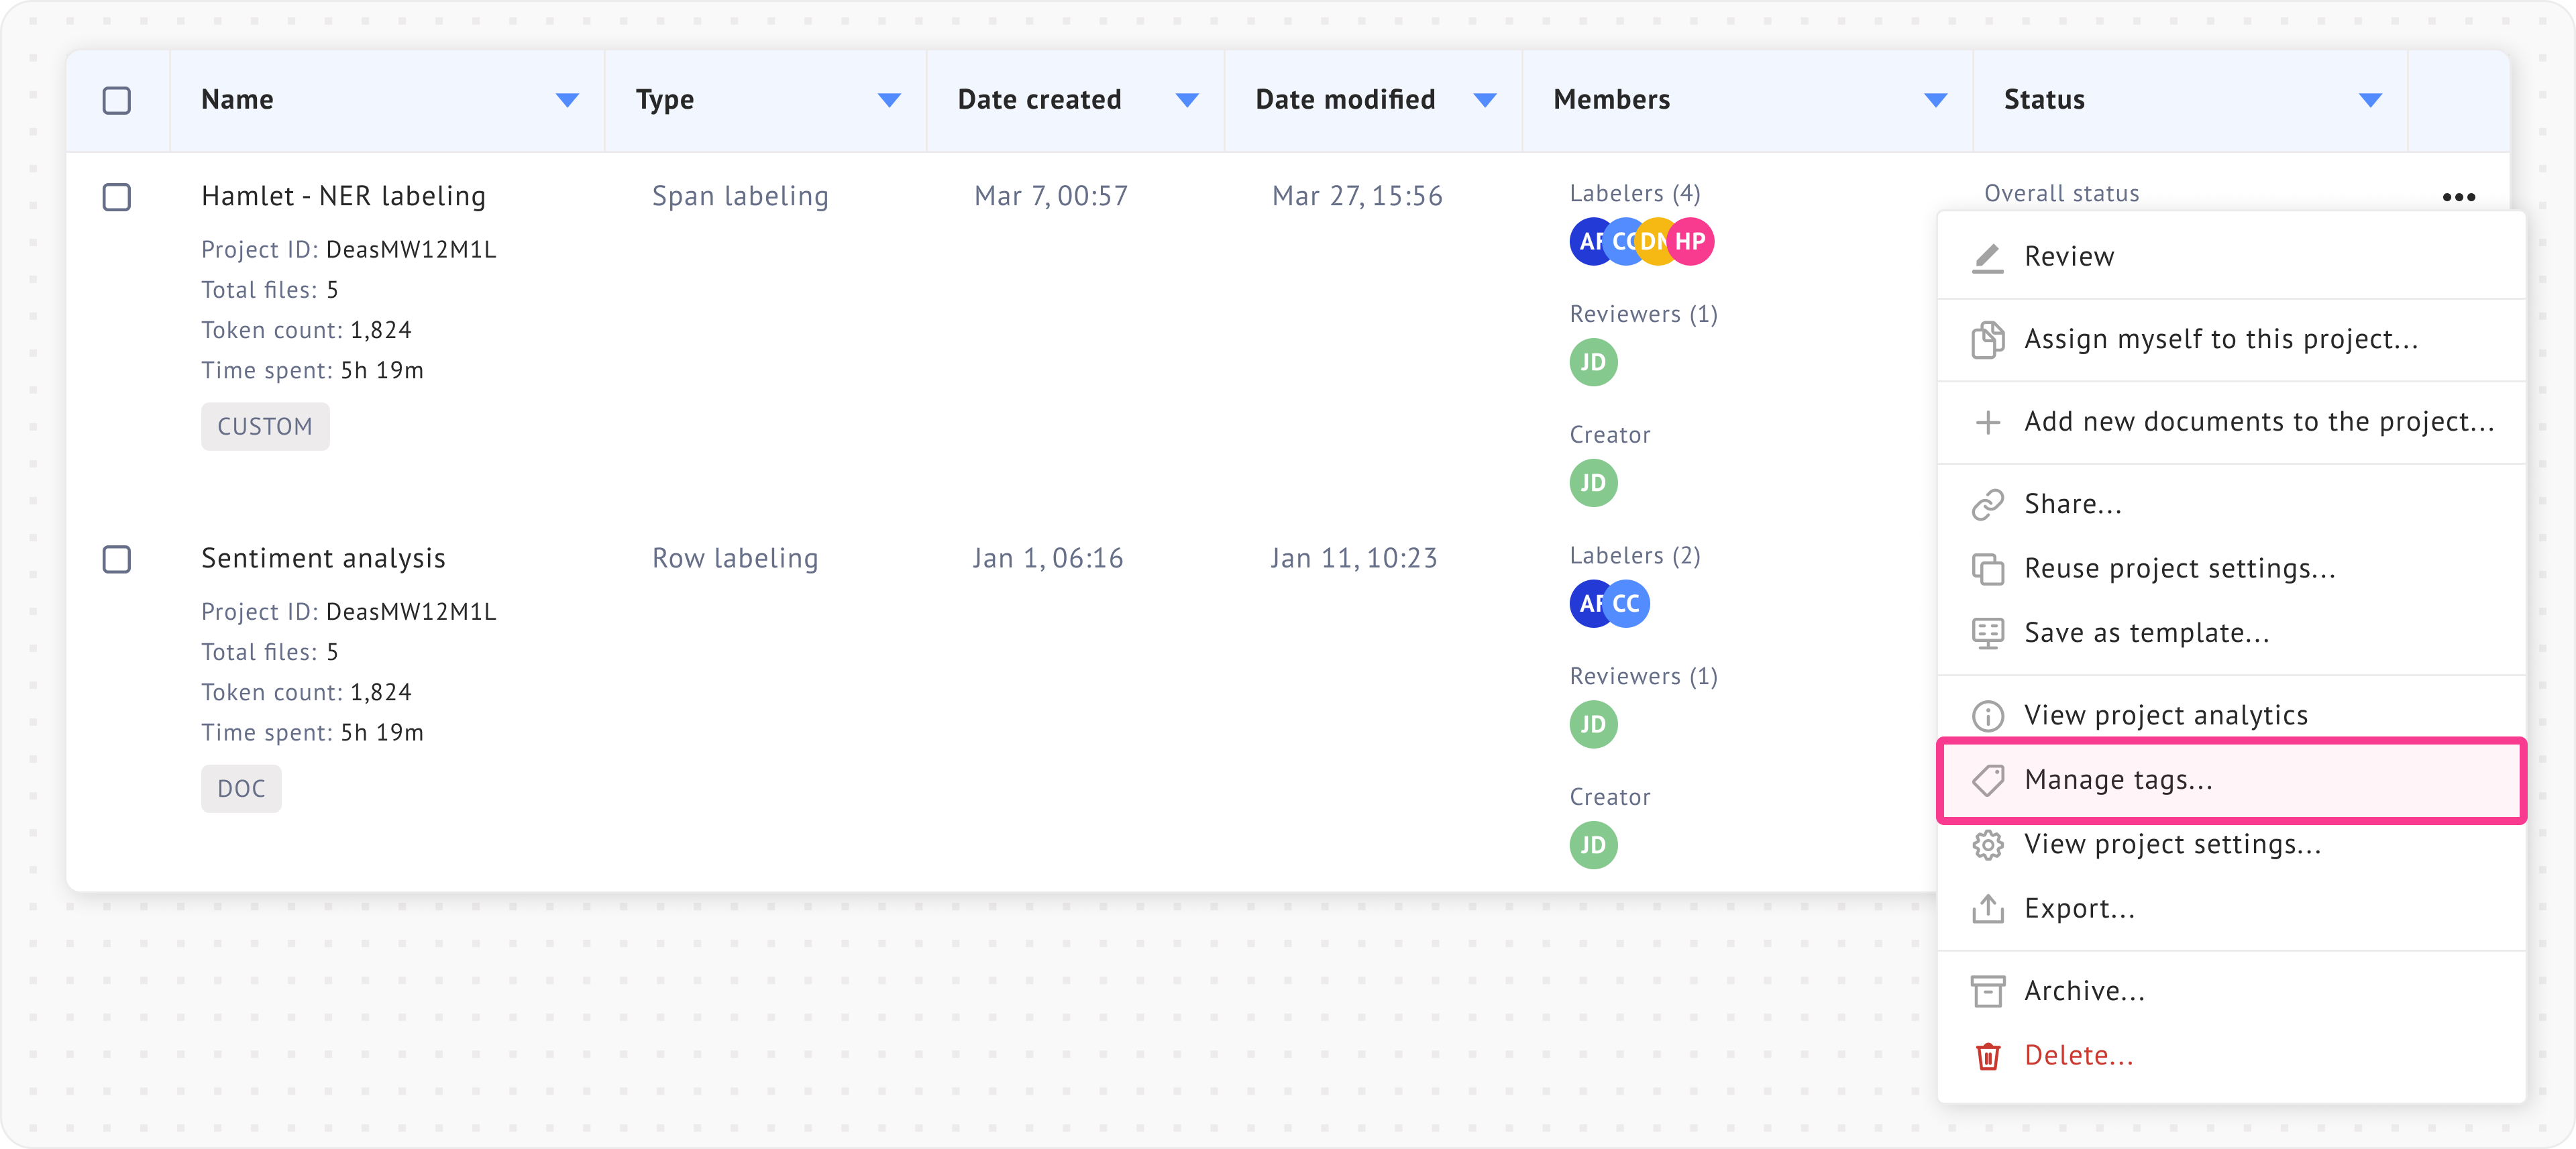Tick the select-all checkbox in the header

pyautogui.click(x=117, y=100)
